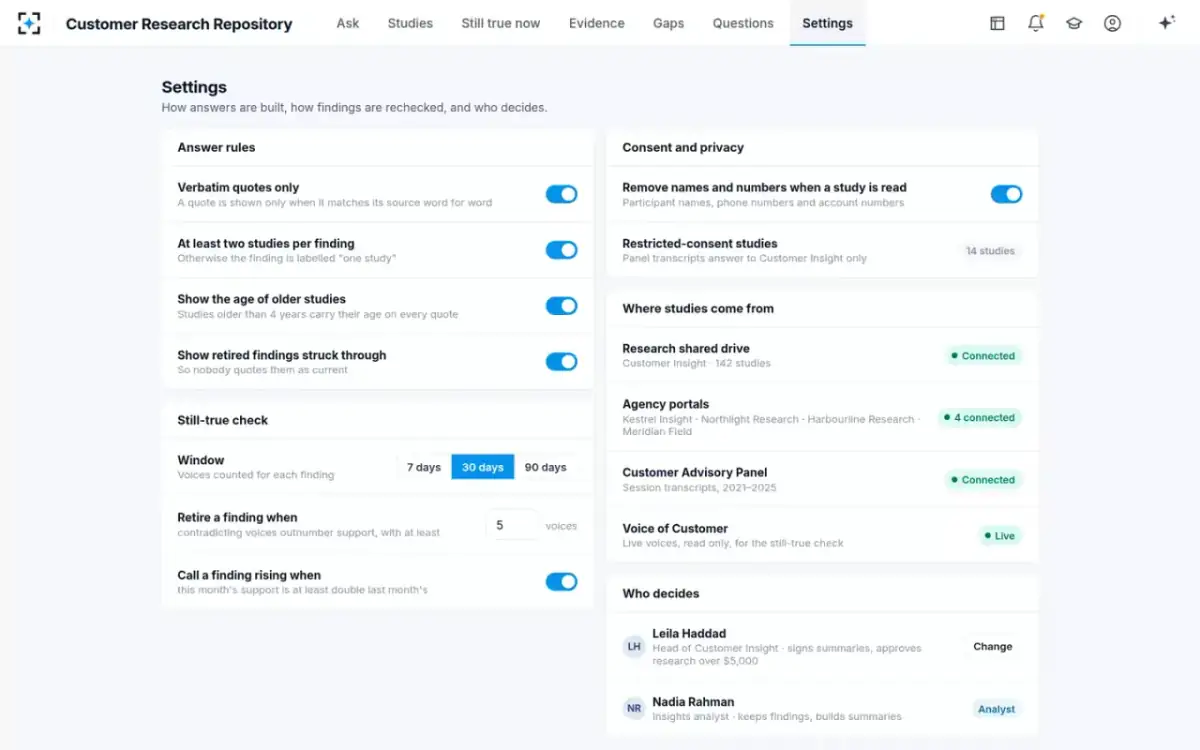Click the Retire a finding when label

[x=237, y=517]
